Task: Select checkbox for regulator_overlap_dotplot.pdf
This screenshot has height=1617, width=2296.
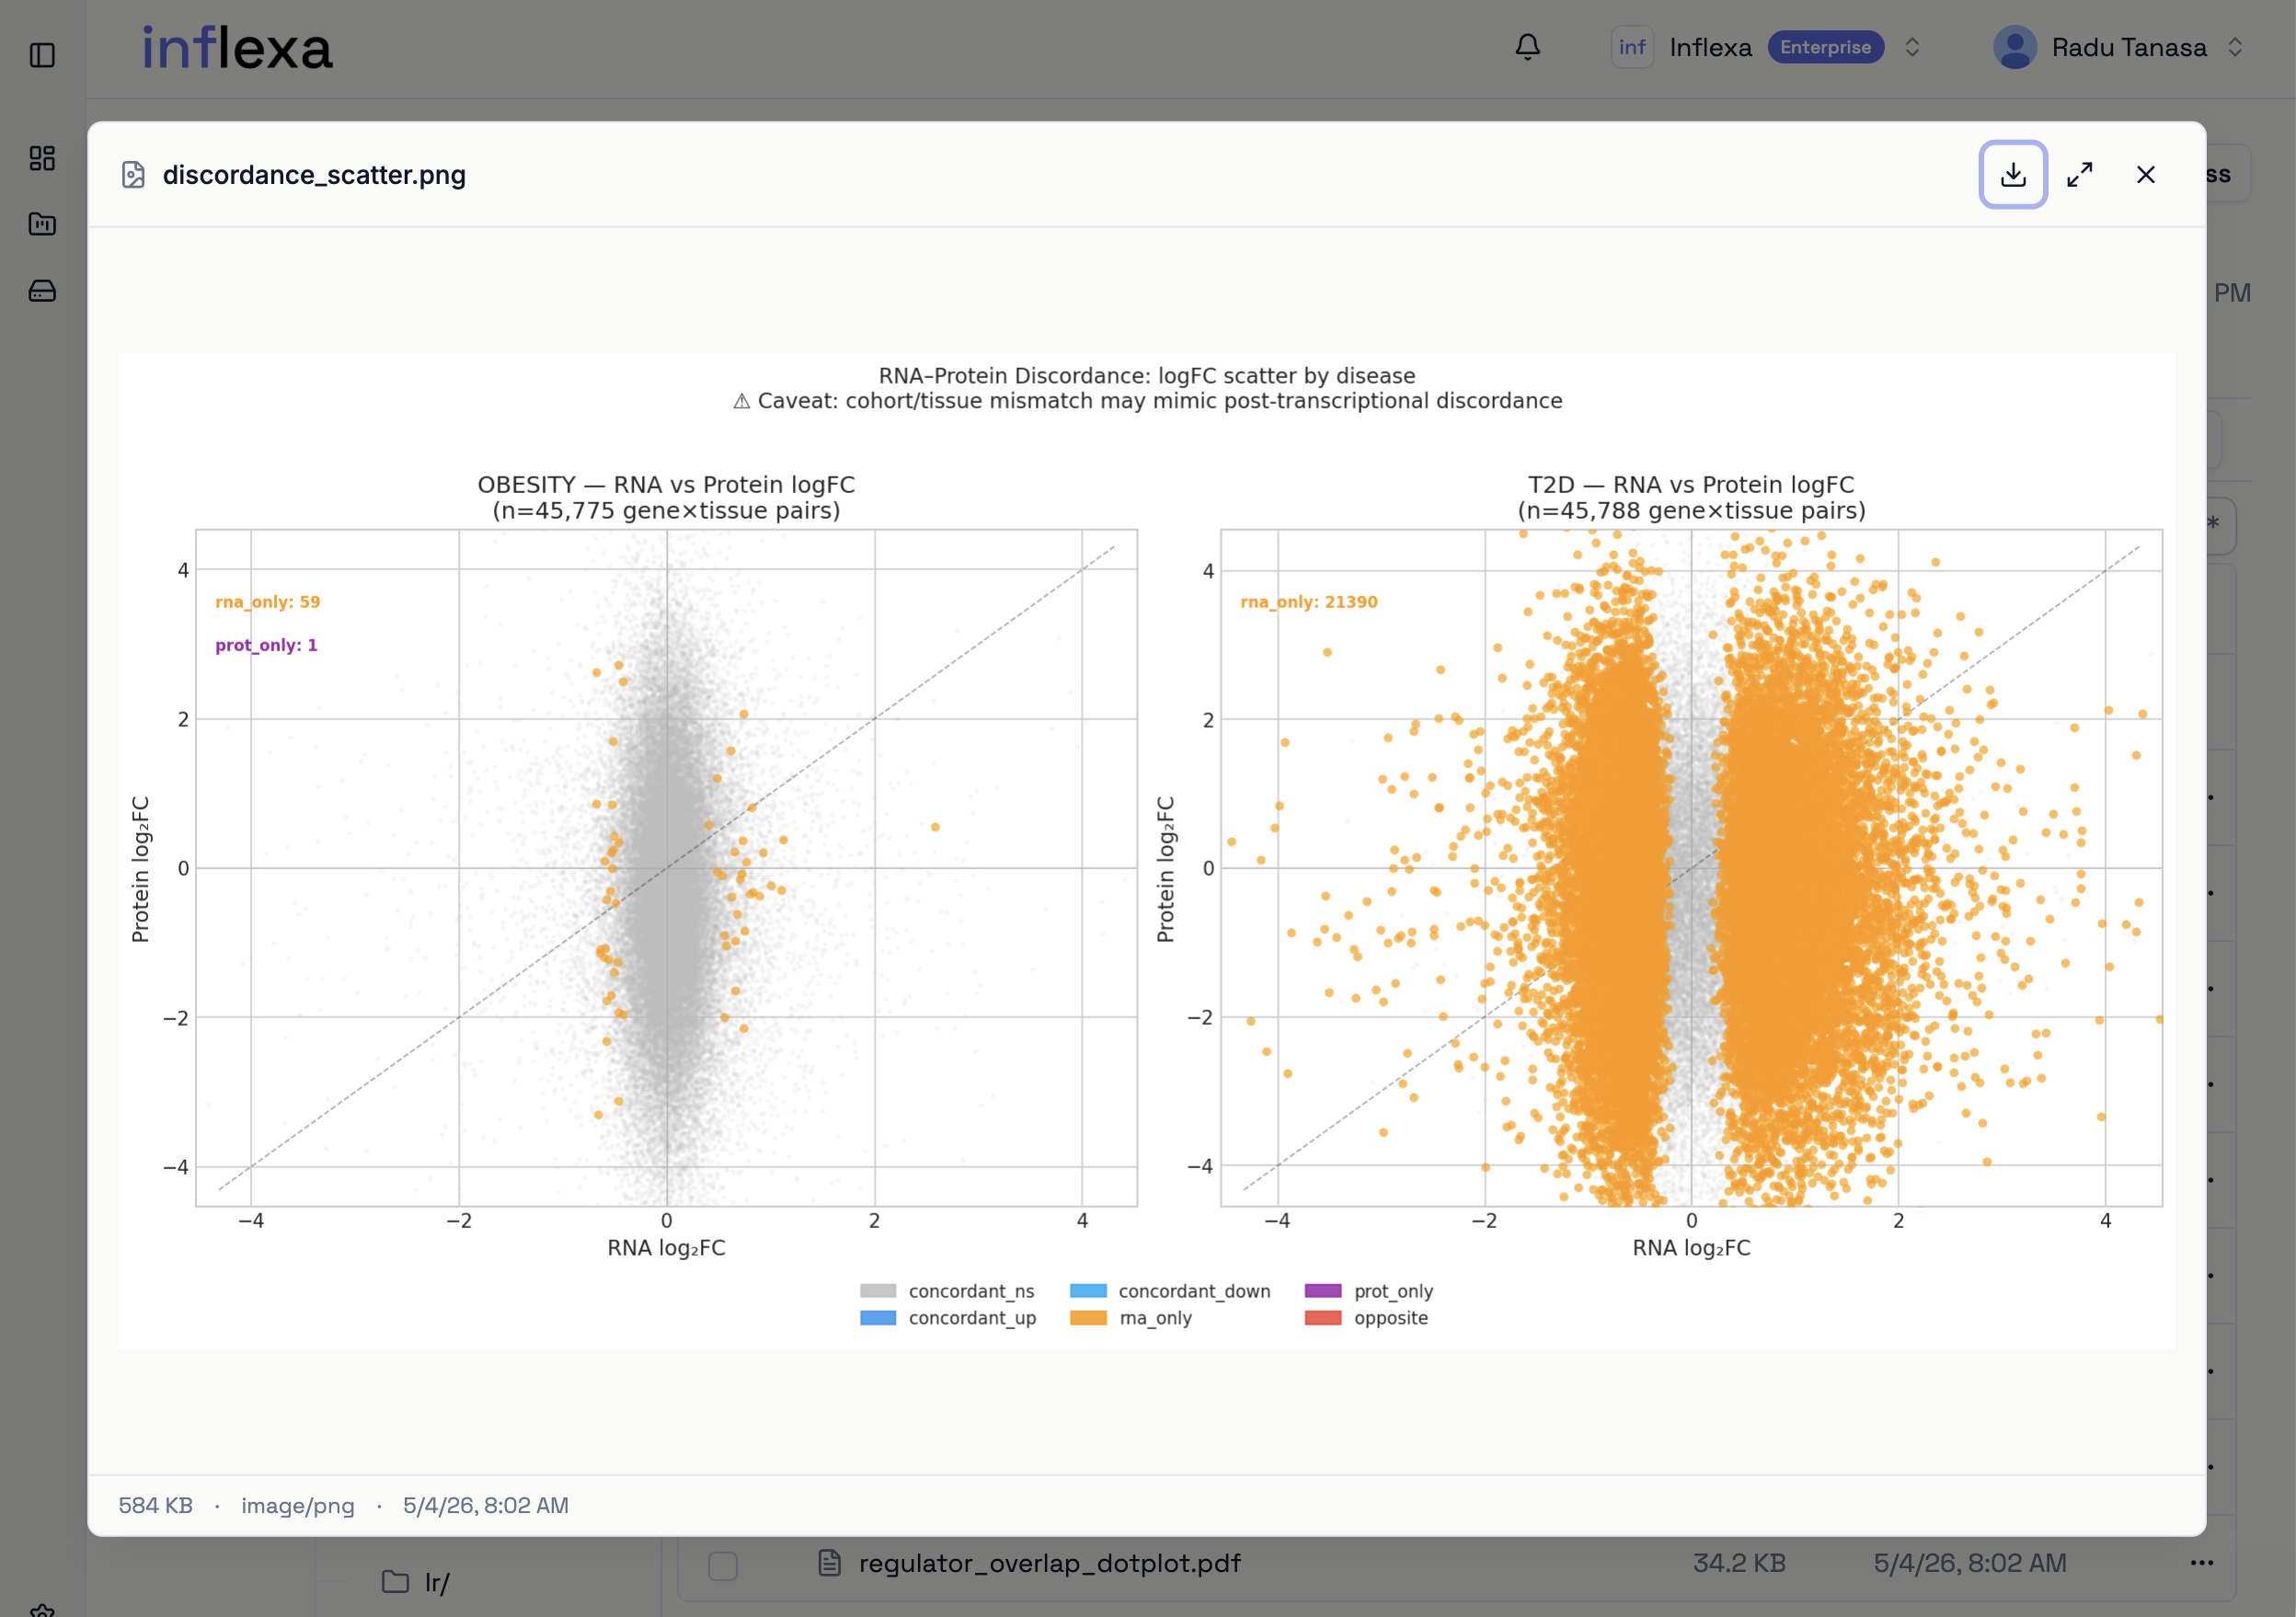Action: coord(723,1565)
